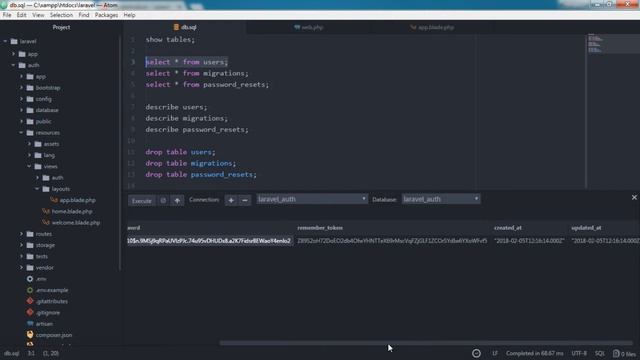Screen dimensions: 640x360
Task: Click the storage folder icon
Action: point(30,245)
